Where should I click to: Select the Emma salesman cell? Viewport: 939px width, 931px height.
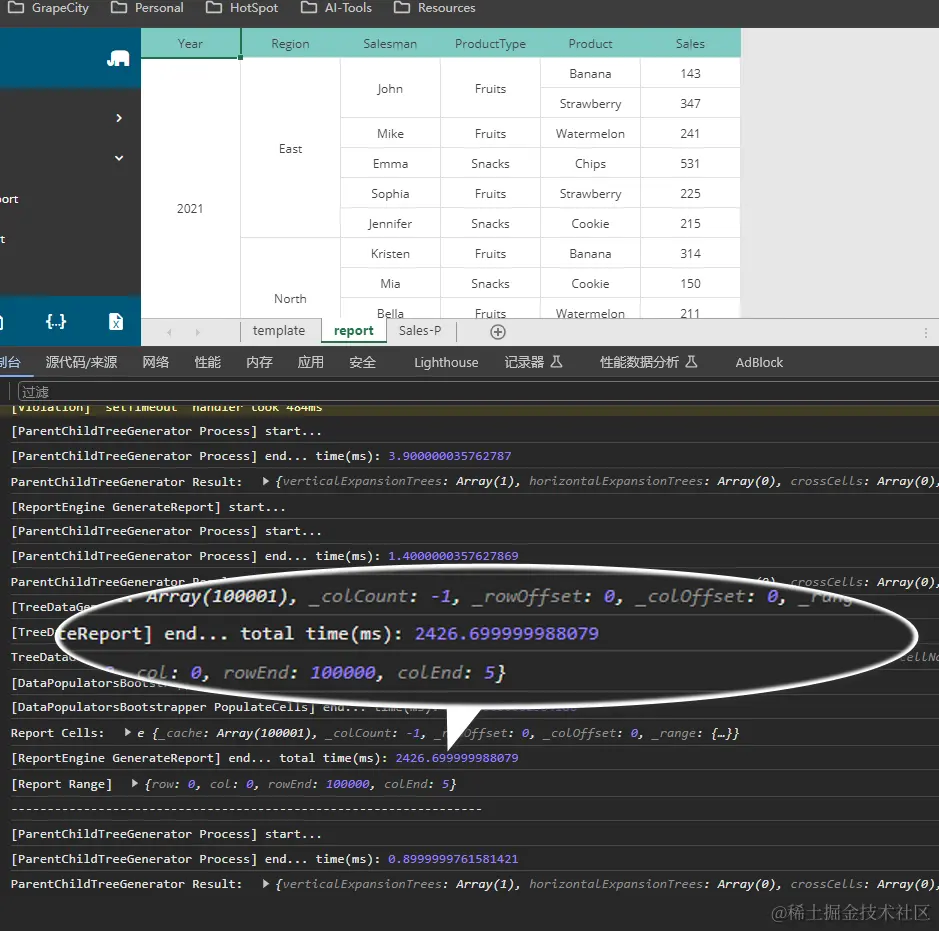click(390, 163)
